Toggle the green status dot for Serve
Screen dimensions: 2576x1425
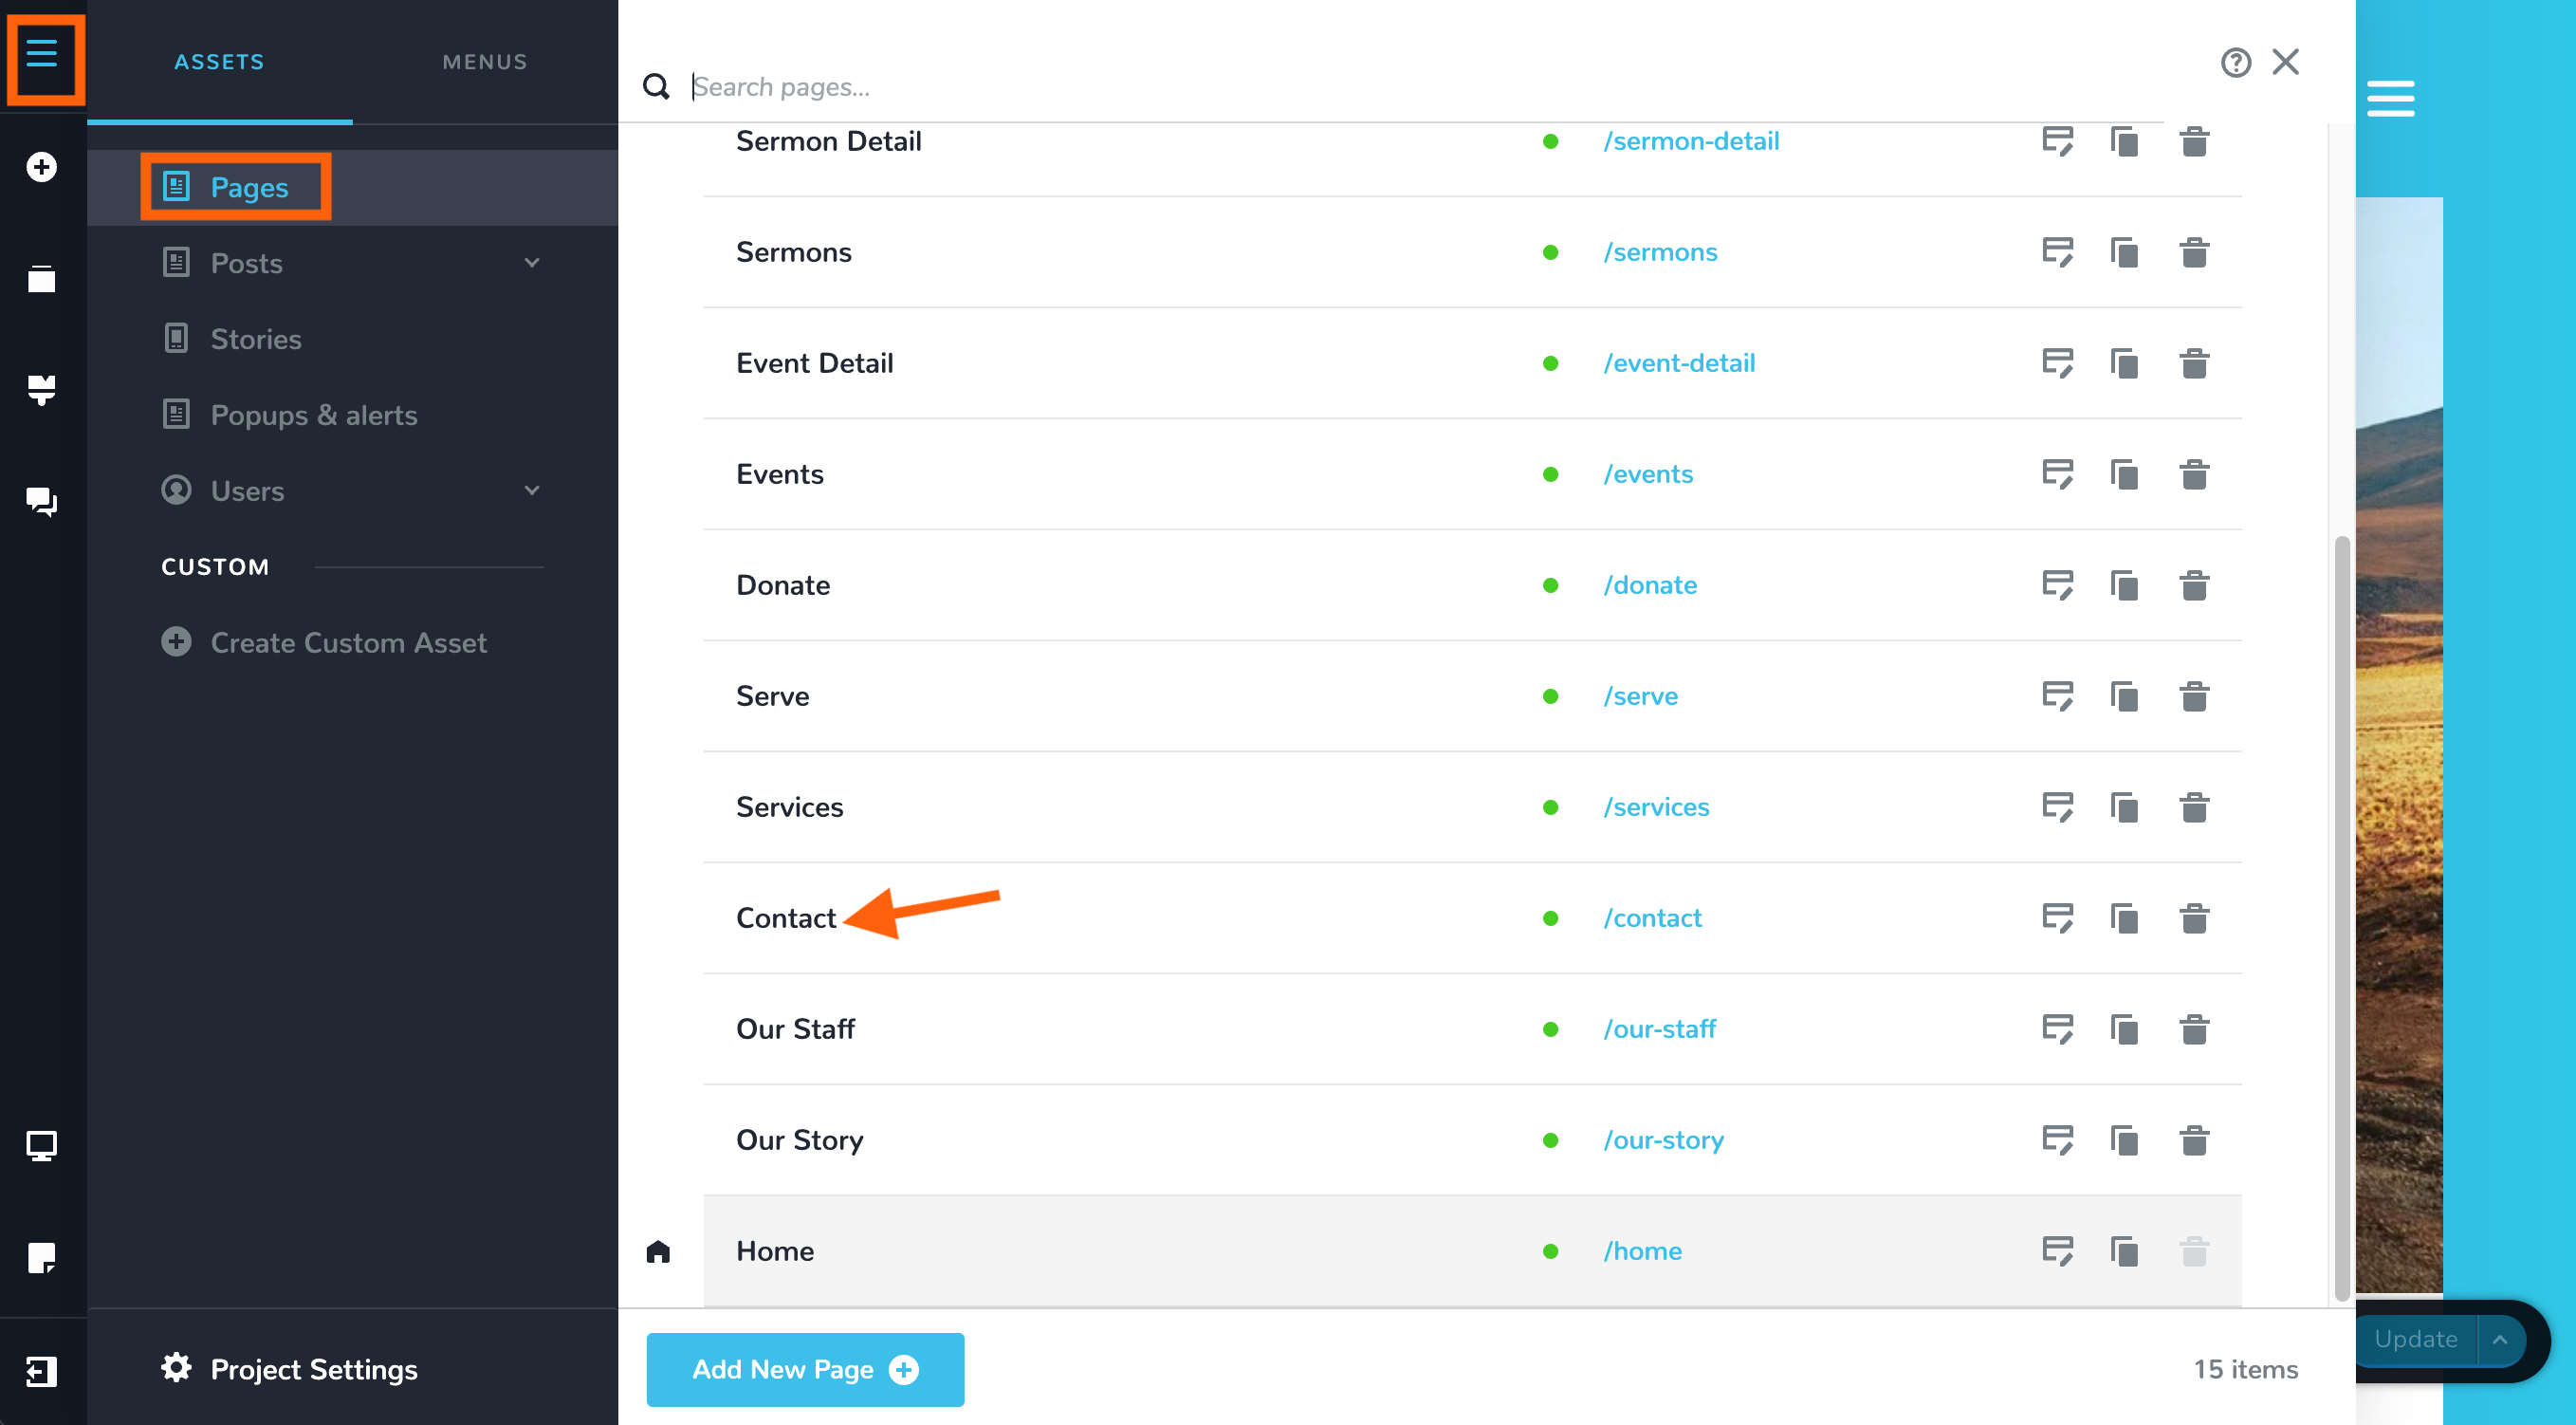click(x=1550, y=696)
